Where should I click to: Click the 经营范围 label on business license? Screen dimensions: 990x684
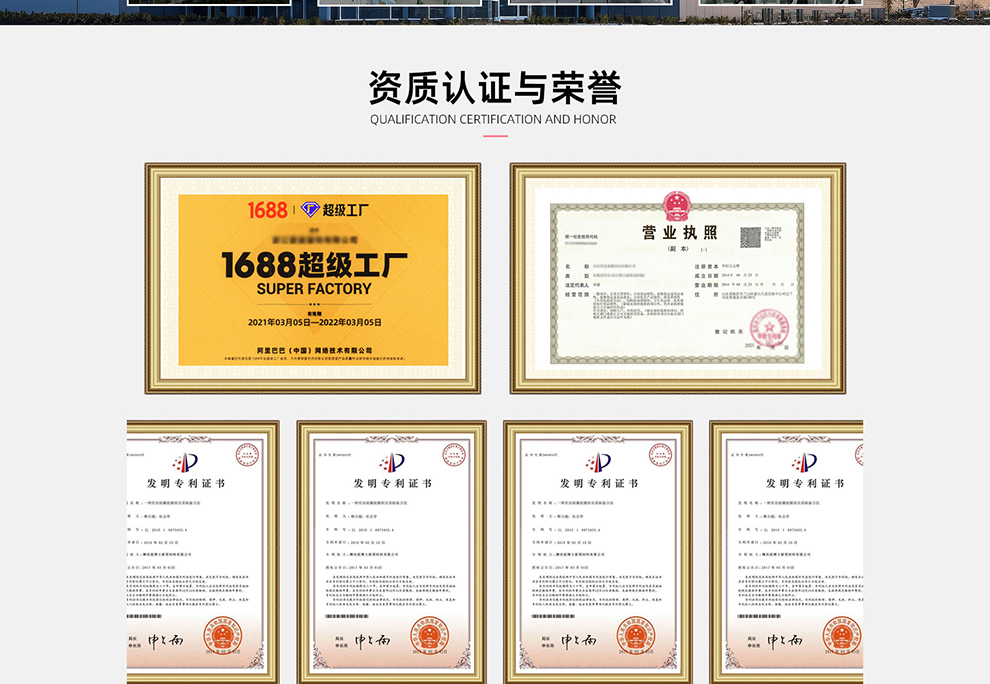tap(577, 294)
